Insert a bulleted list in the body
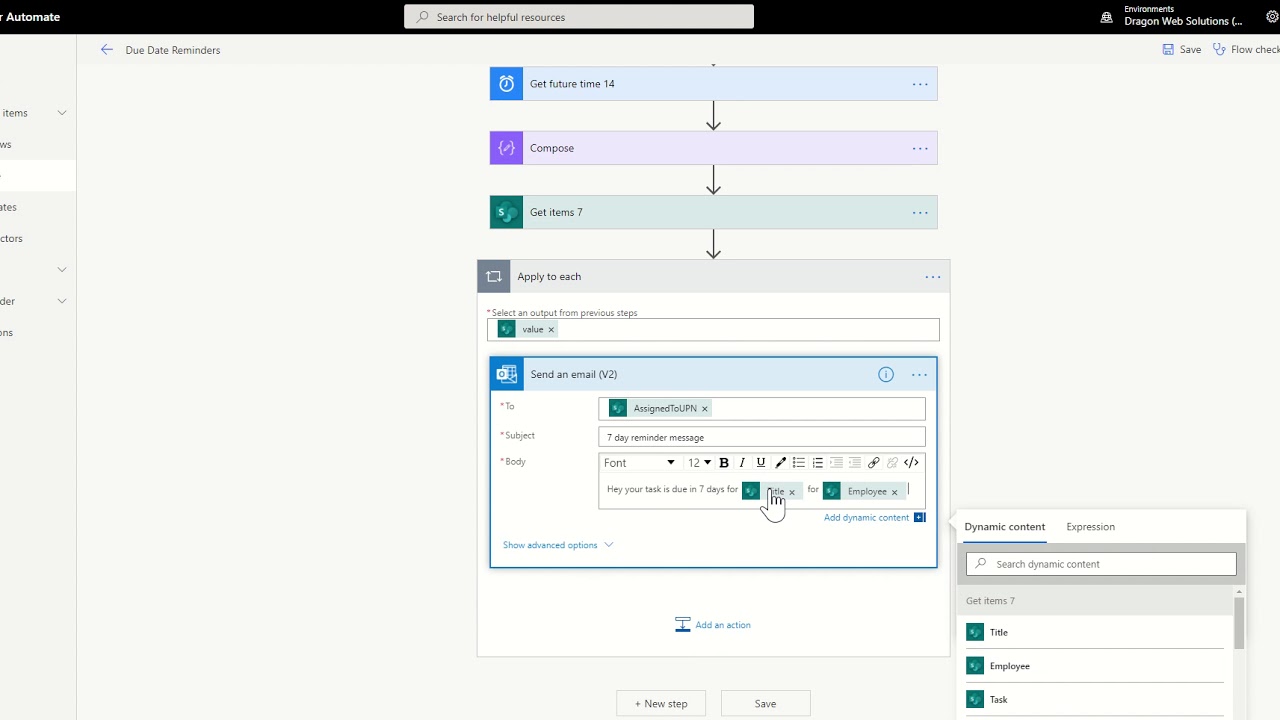1280x720 pixels. coord(798,462)
